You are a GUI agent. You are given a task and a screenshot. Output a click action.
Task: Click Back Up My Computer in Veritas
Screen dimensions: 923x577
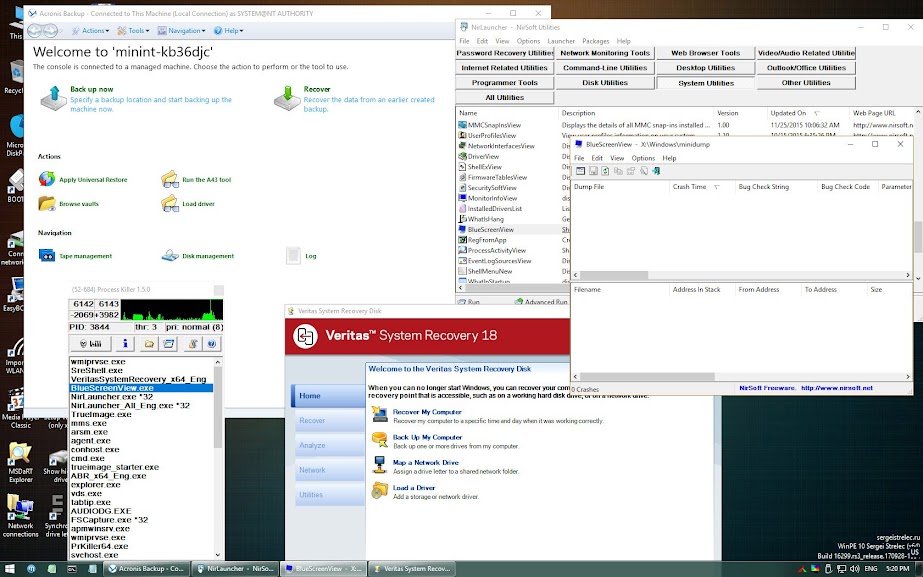click(x=427, y=437)
